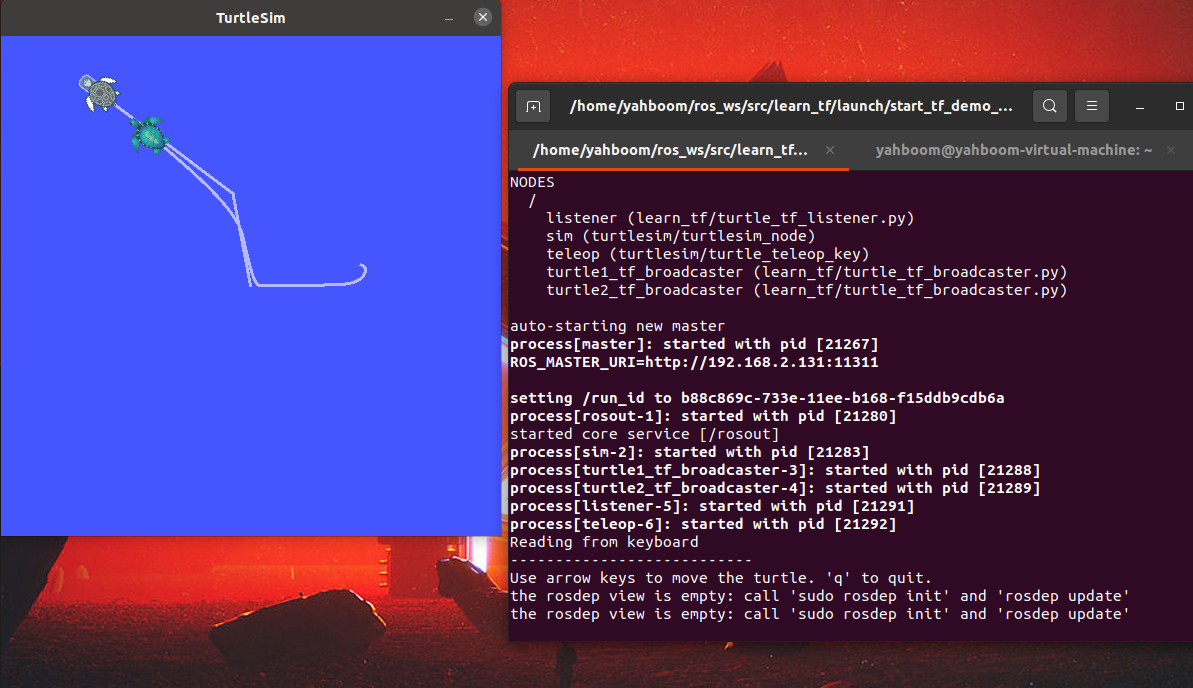Click the process[listener-5] started line
This screenshot has height=688, width=1193.
click(712, 506)
